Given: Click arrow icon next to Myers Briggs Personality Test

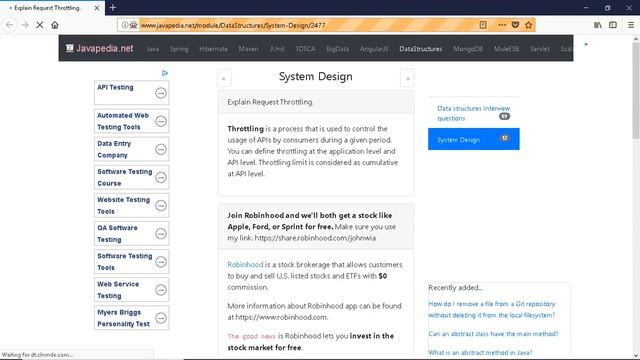Looking at the screenshot, I should tap(161, 318).
